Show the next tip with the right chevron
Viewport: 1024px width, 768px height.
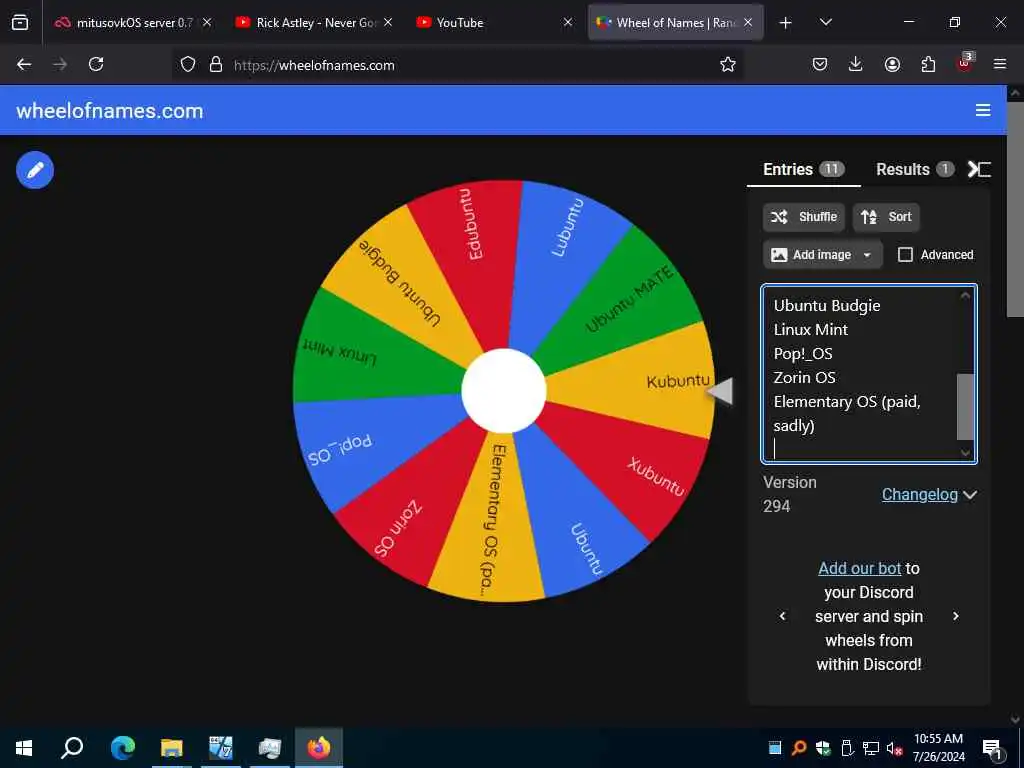[955, 616]
